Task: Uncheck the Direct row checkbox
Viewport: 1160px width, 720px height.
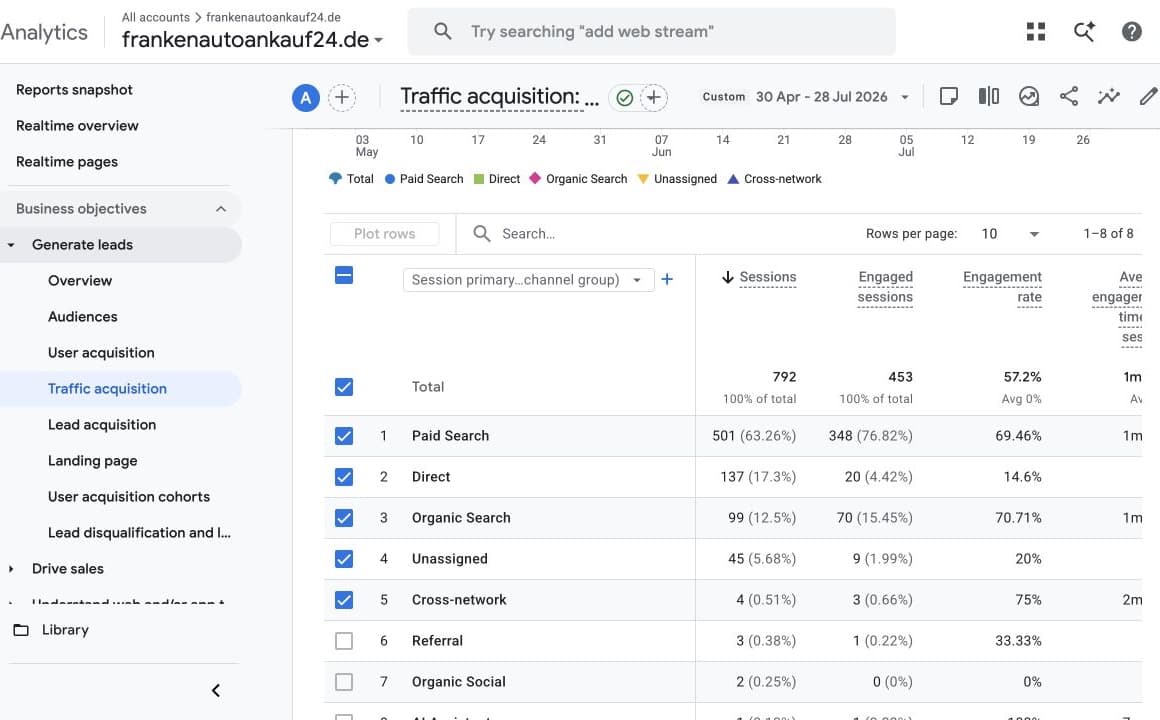Action: click(344, 477)
